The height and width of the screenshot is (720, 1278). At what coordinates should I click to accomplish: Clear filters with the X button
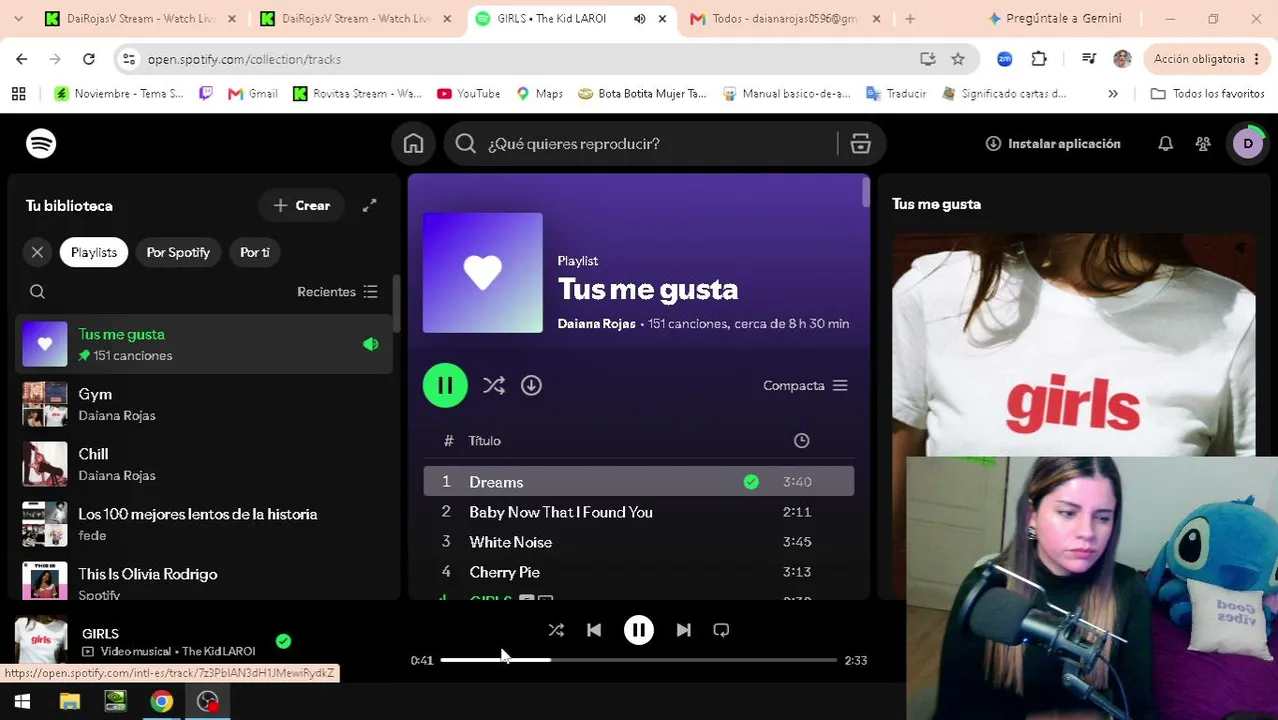pos(37,252)
